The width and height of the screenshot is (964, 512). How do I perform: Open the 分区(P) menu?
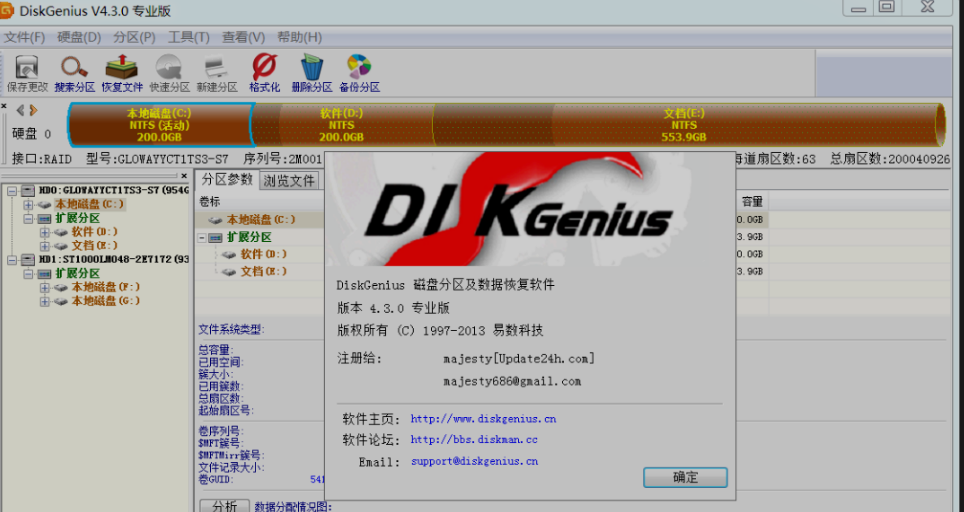[134, 37]
